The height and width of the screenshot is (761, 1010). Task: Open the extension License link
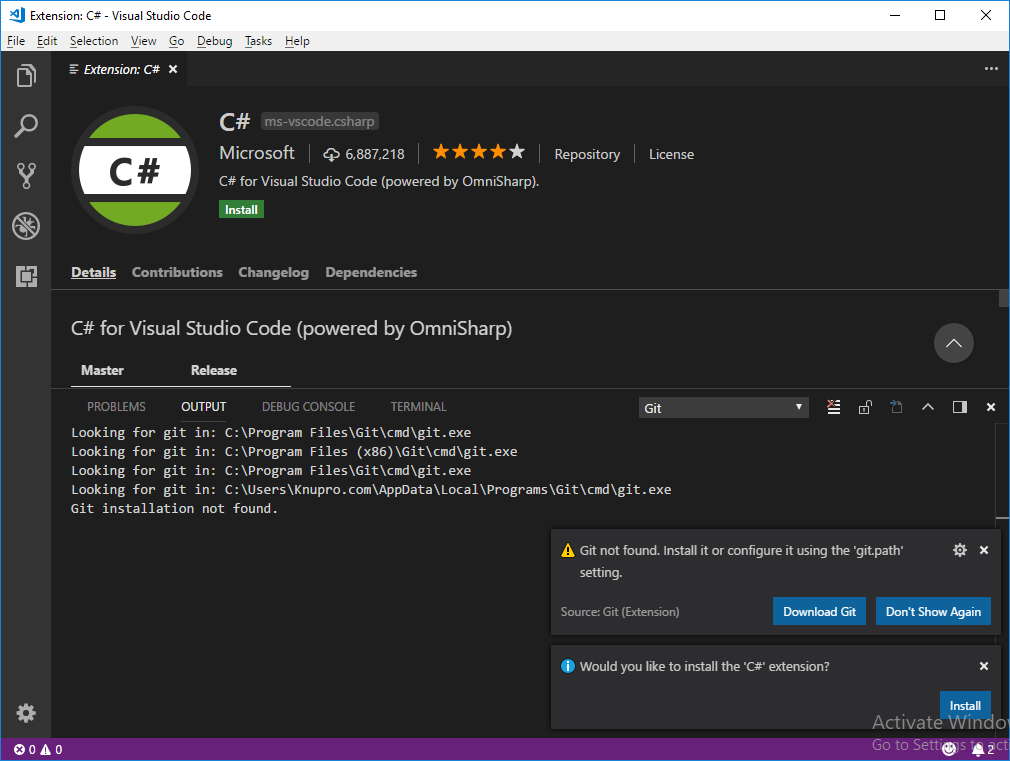(x=671, y=154)
